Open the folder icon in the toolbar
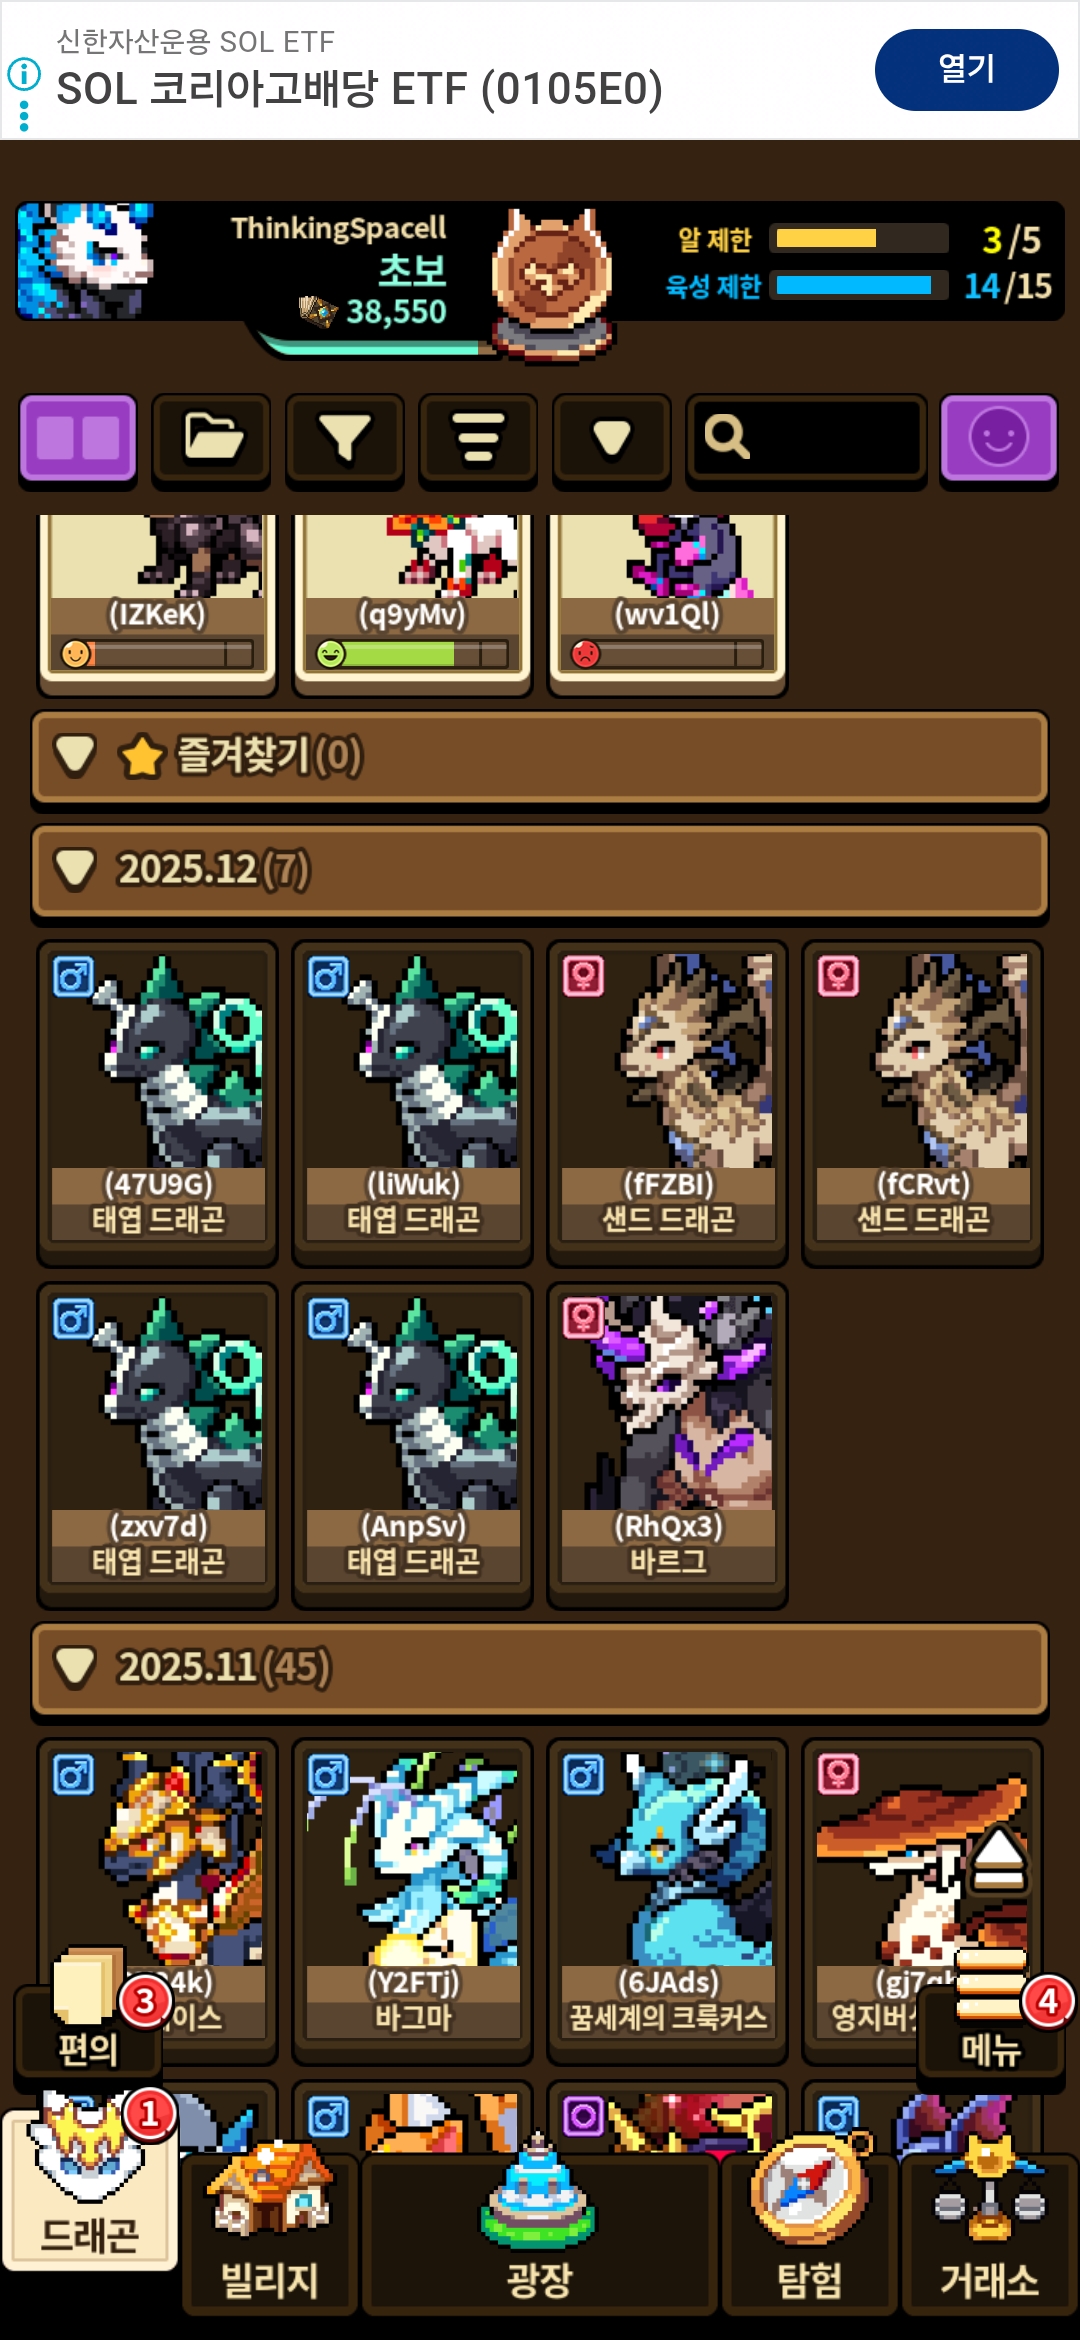Screen dimensions: 1080x2340 212,438
